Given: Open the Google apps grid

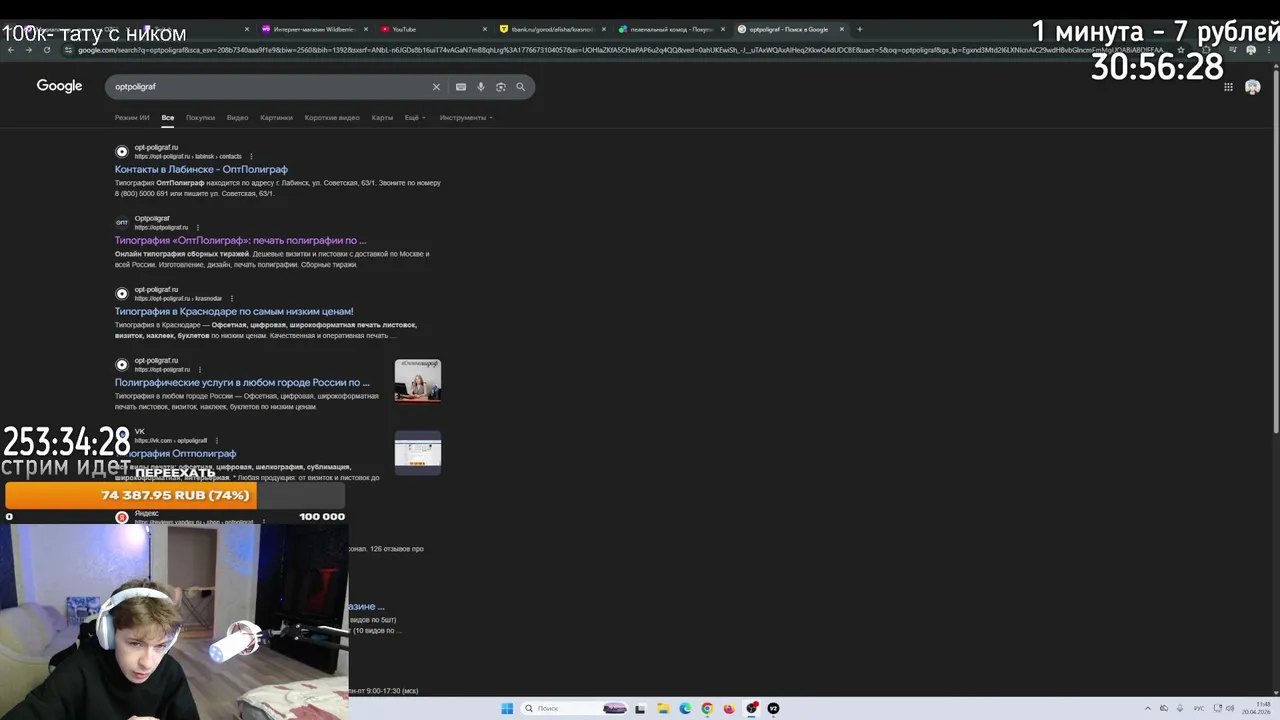Looking at the screenshot, I should coord(1228,87).
